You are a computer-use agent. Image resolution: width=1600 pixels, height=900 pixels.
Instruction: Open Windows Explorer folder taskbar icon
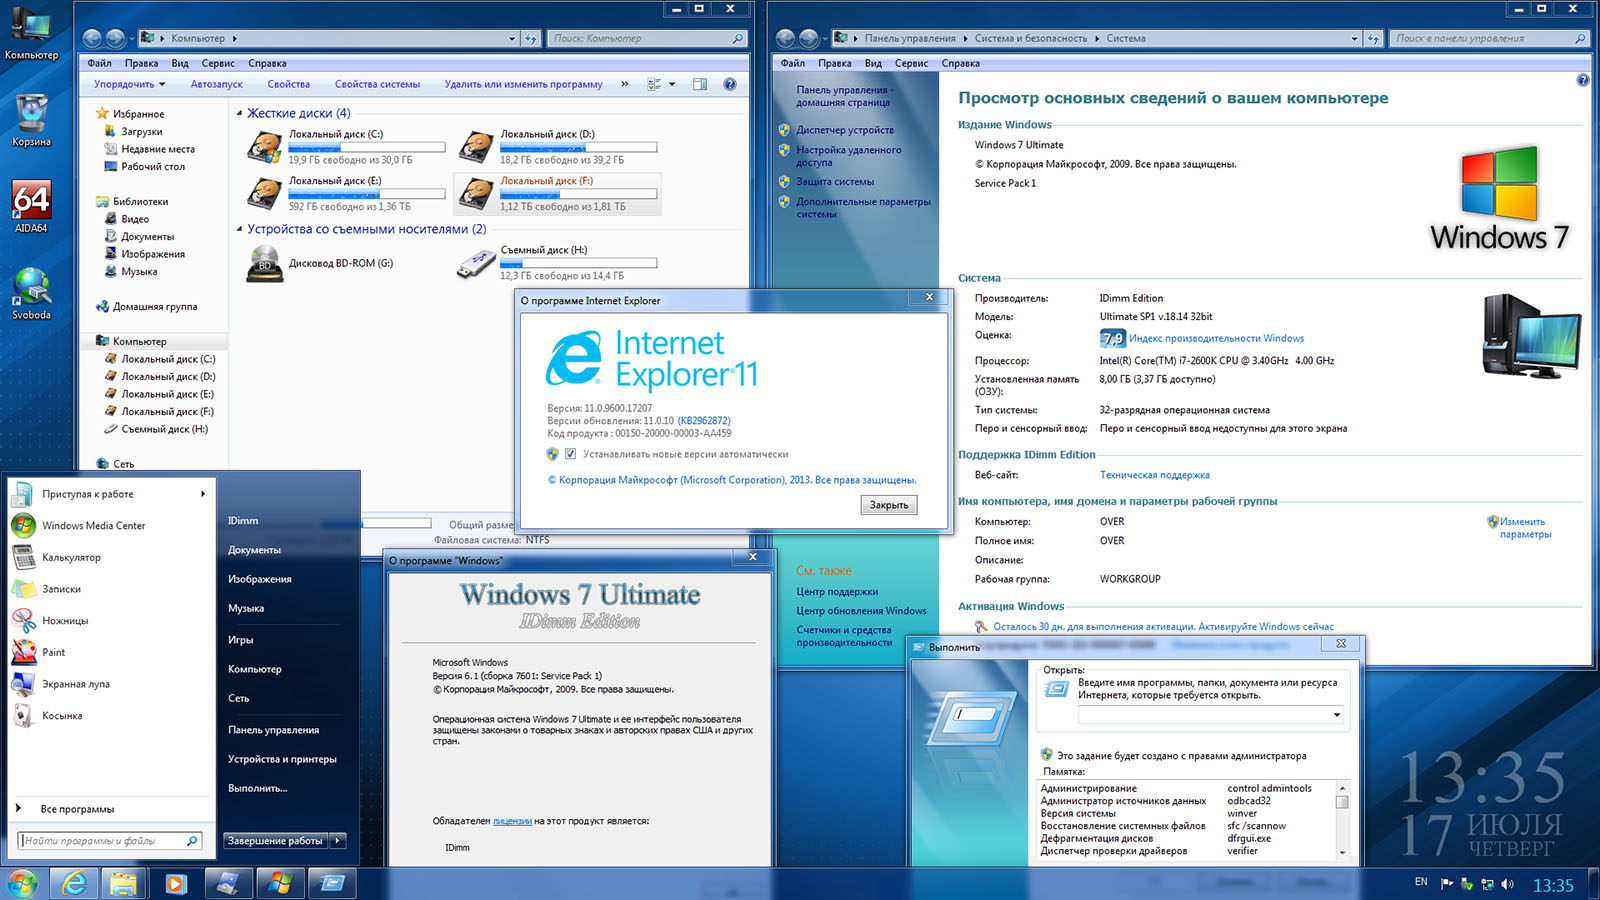pos(123,883)
